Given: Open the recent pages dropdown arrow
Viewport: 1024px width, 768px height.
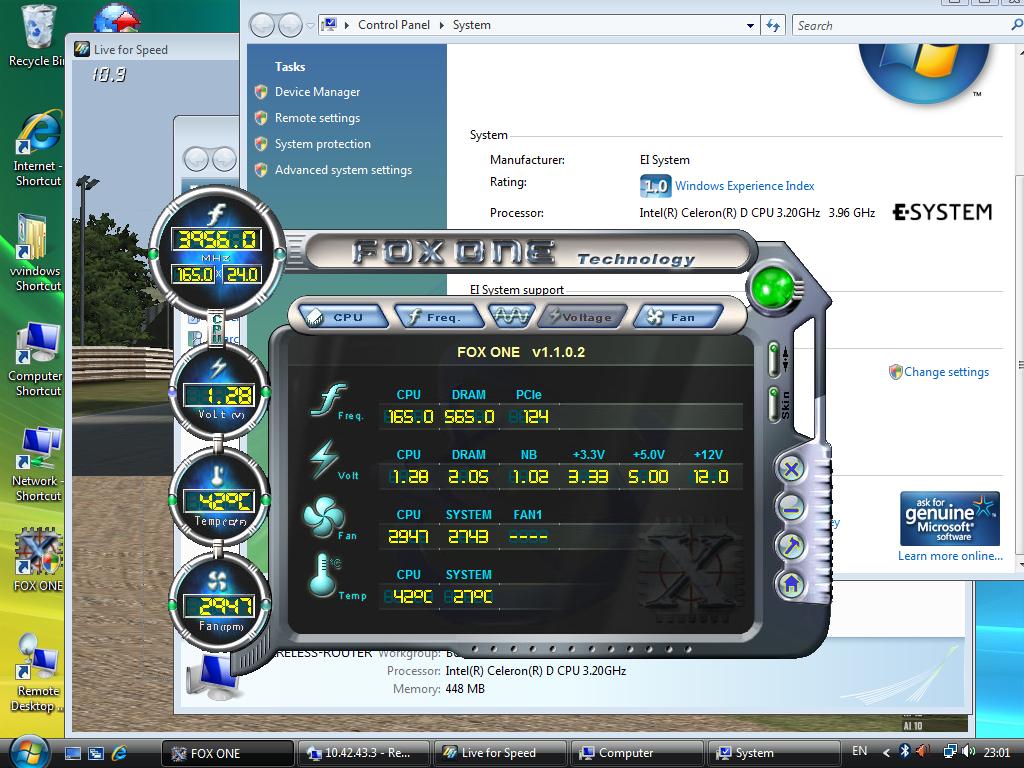Looking at the screenshot, I should pyautogui.click(x=310, y=26).
